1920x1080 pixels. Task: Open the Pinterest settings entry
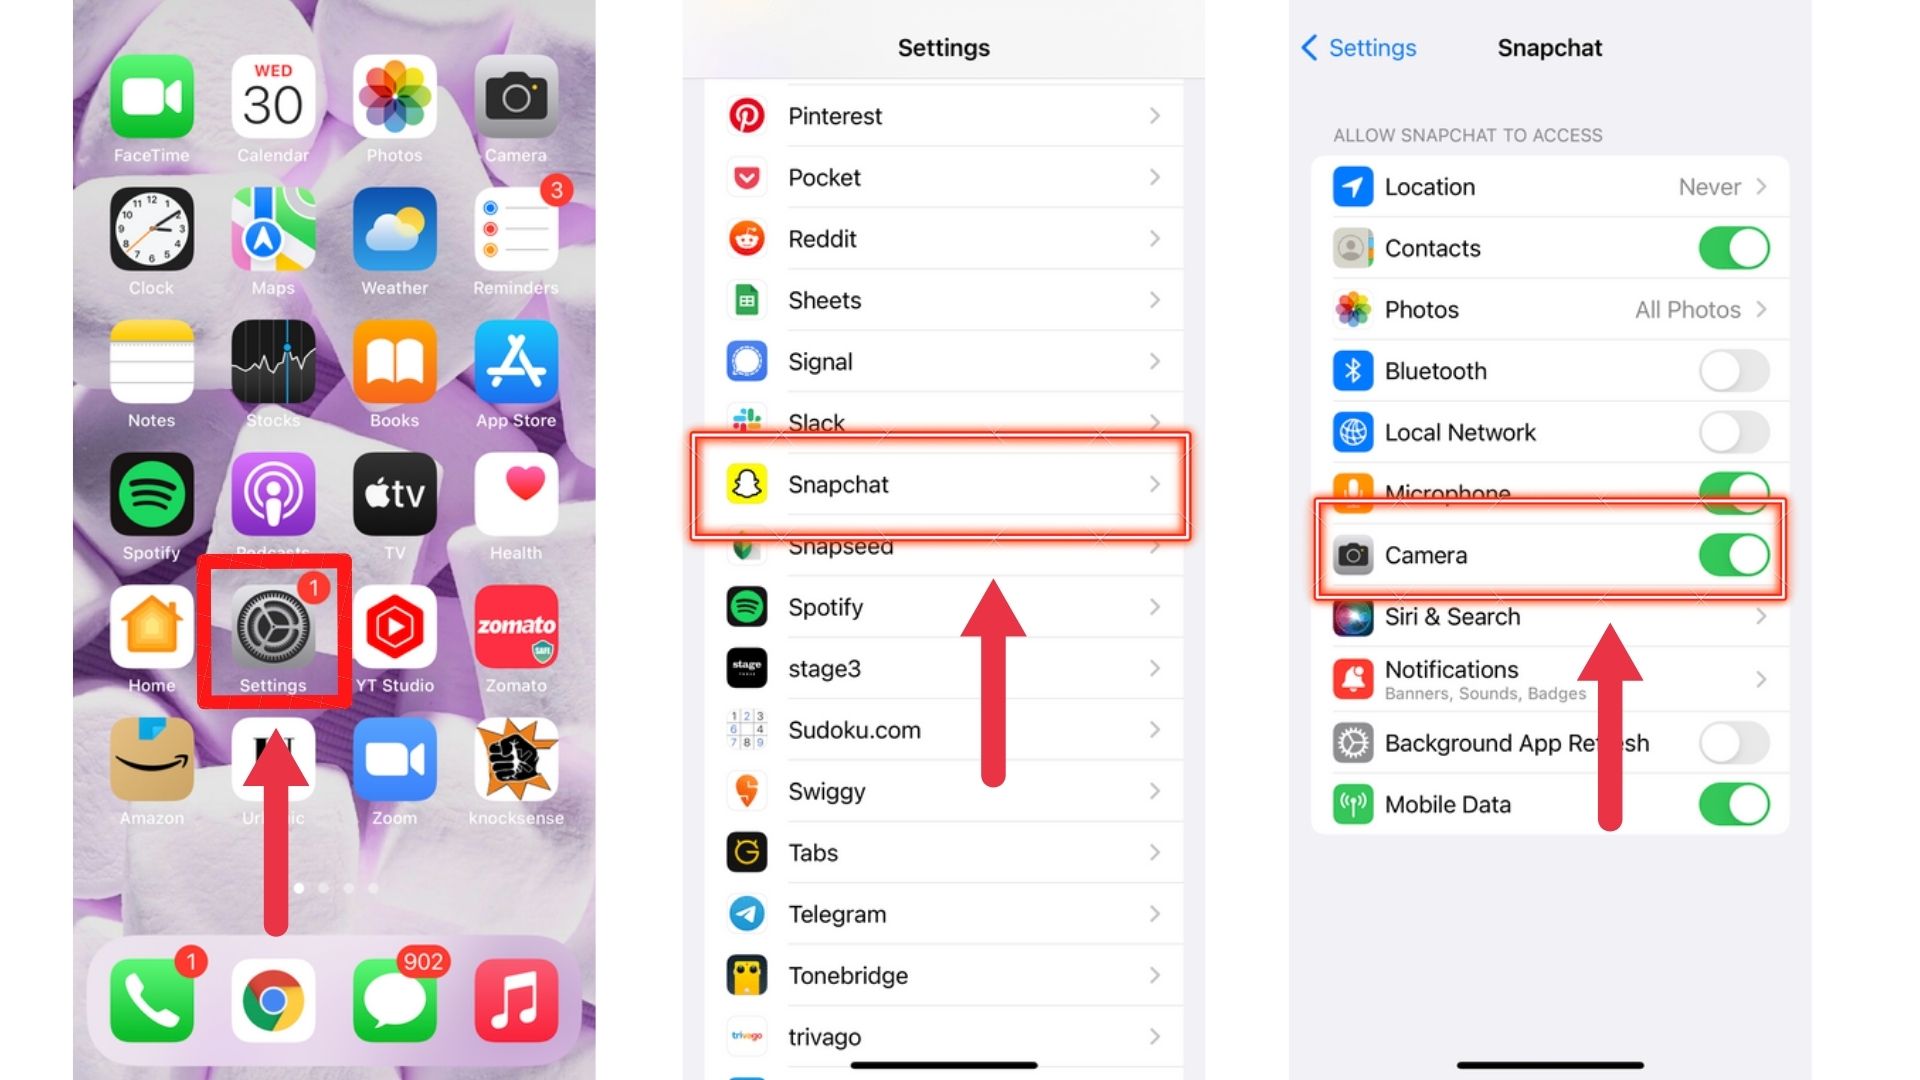click(x=942, y=116)
